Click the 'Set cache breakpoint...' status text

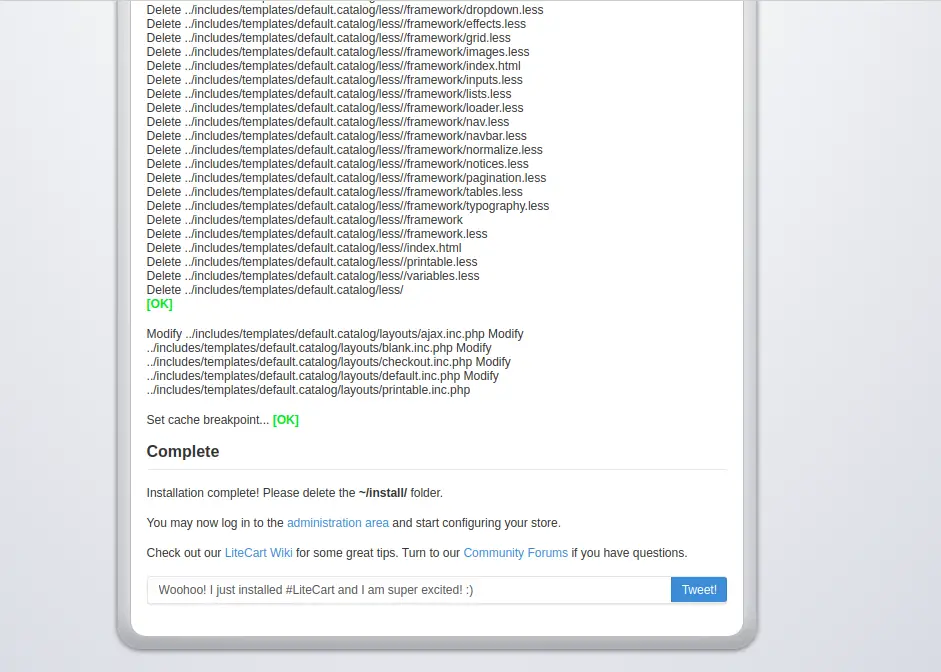(208, 419)
